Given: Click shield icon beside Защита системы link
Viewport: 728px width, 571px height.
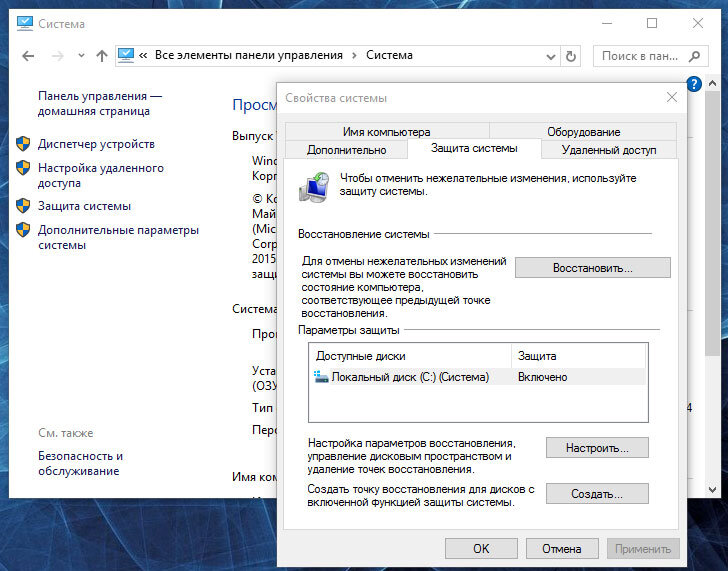Looking at the screenshot, I should pos(23,205).
